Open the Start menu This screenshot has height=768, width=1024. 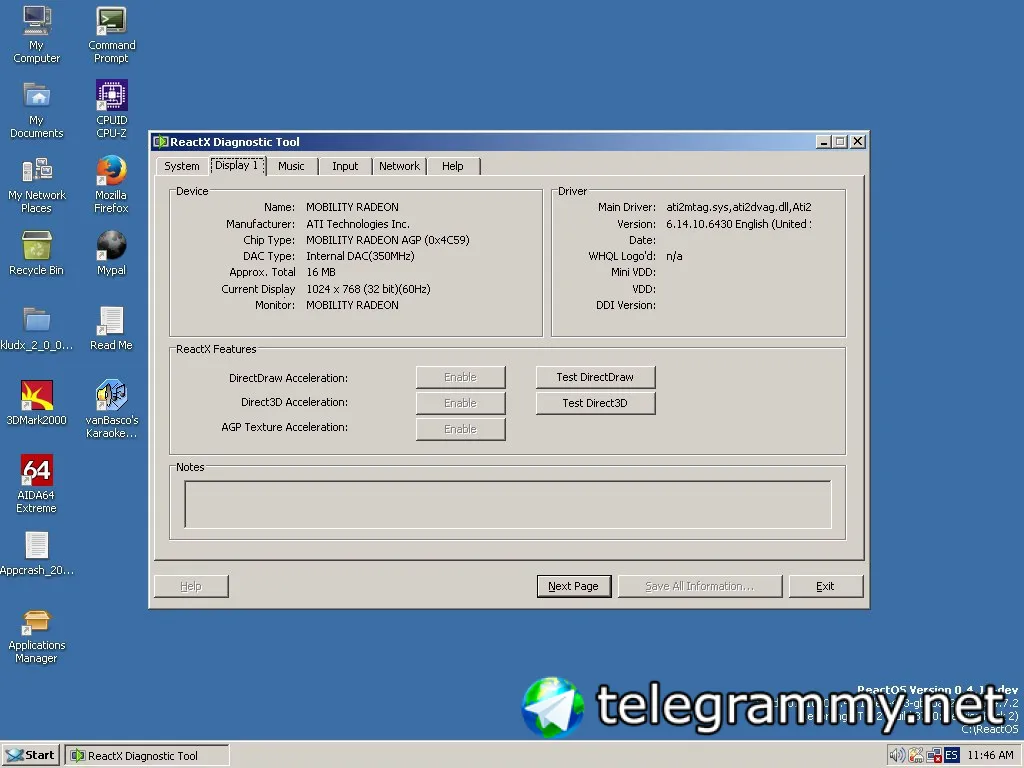pos(31,755)
